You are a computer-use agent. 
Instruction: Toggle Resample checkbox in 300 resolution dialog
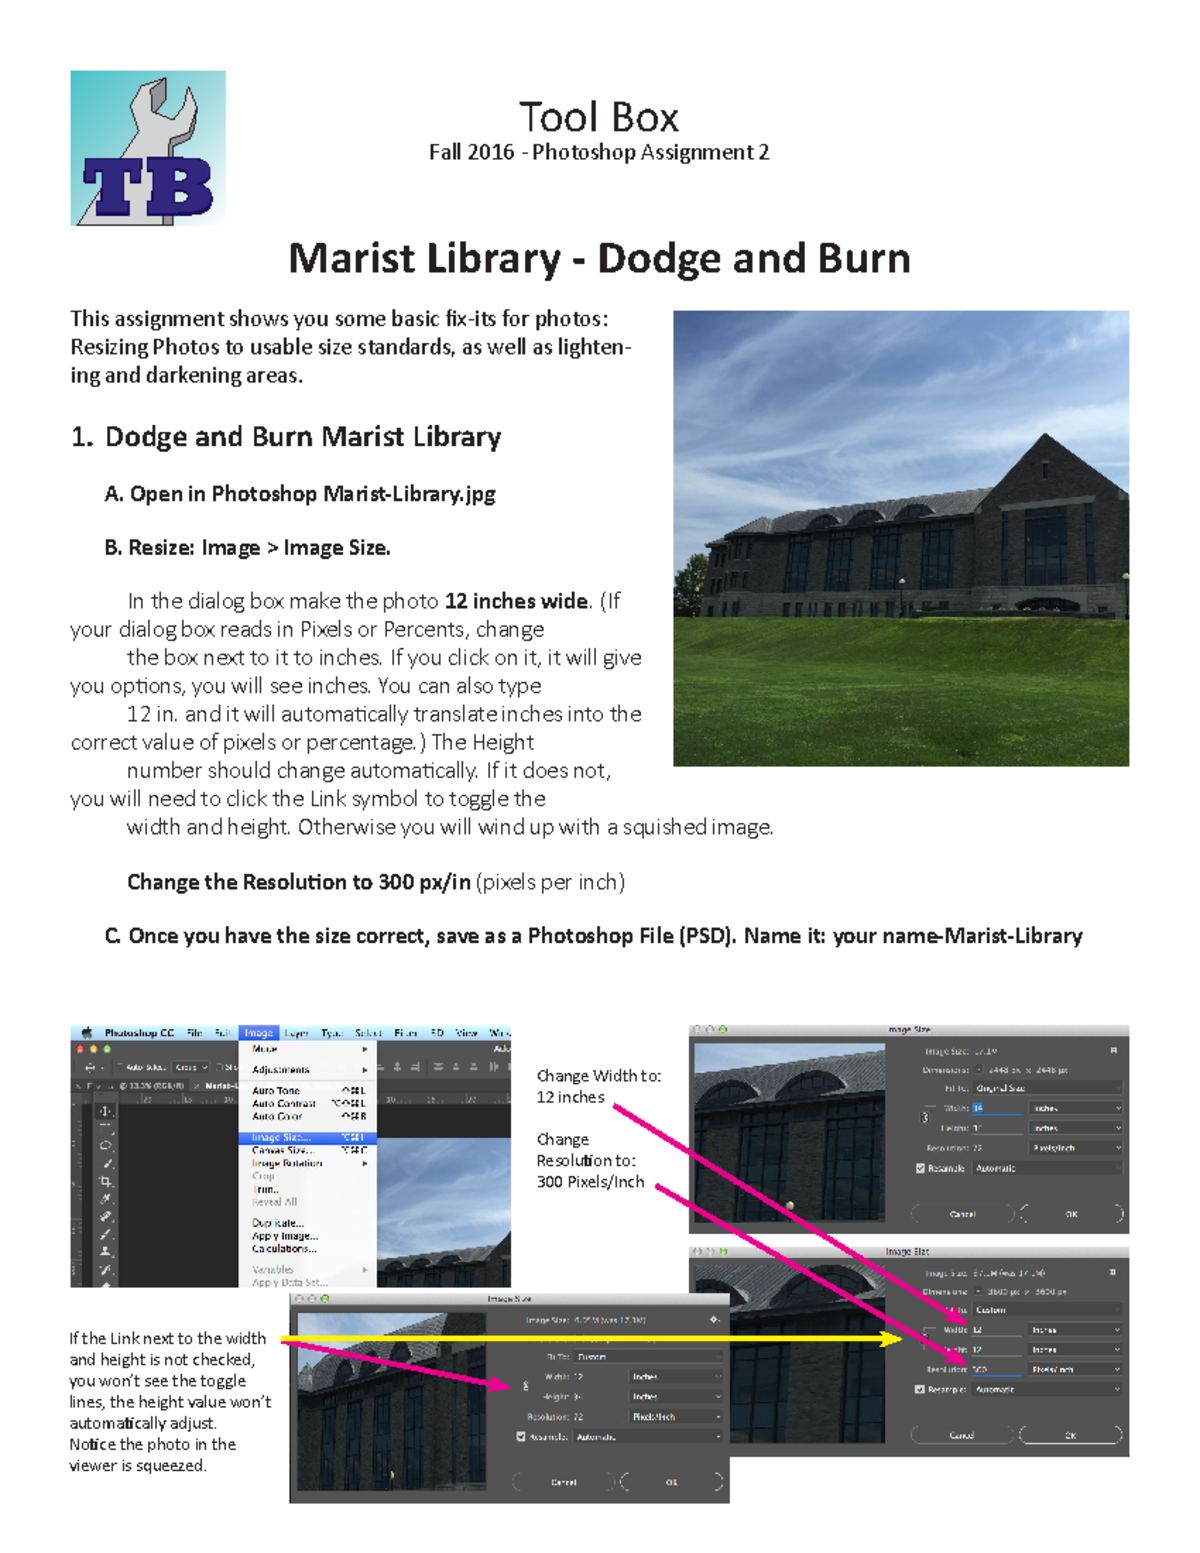coord(920,1389)
